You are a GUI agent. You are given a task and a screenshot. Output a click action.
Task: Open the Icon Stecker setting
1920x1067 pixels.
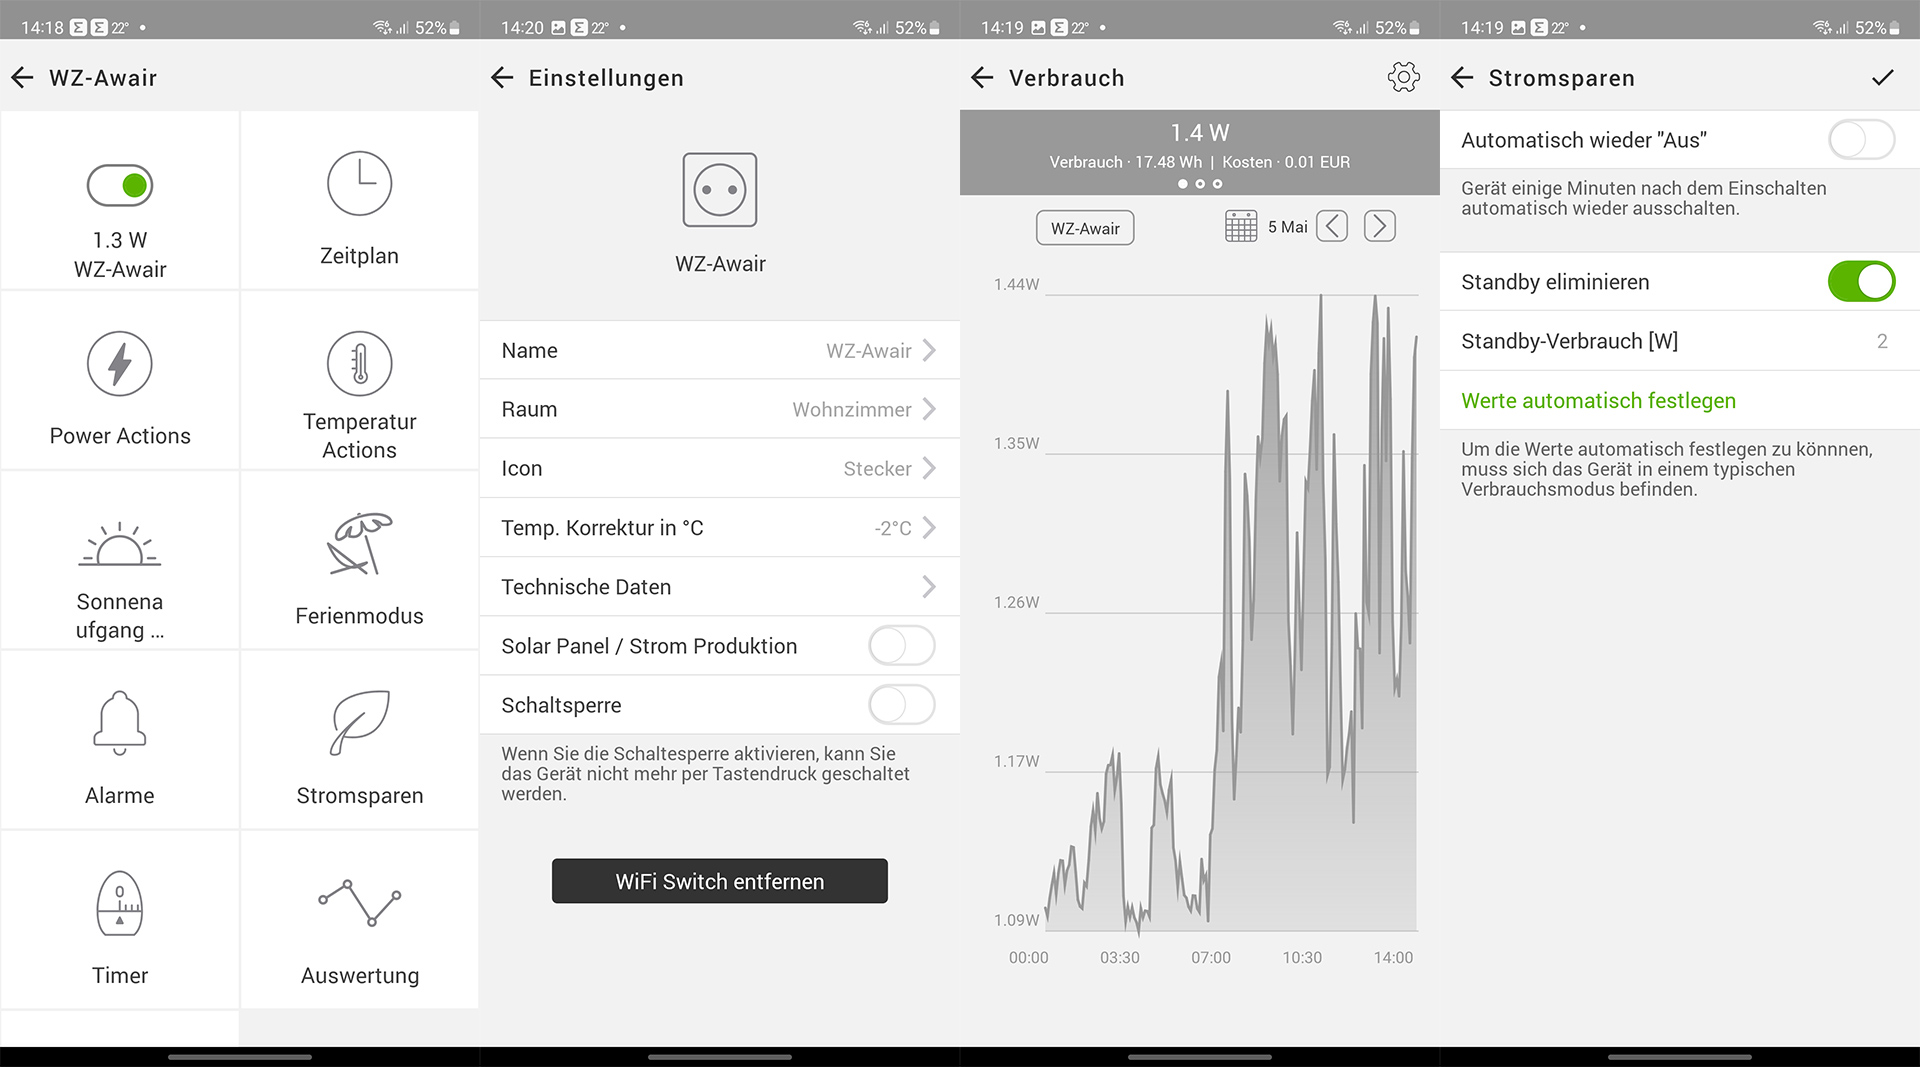(x=719, y=468)
